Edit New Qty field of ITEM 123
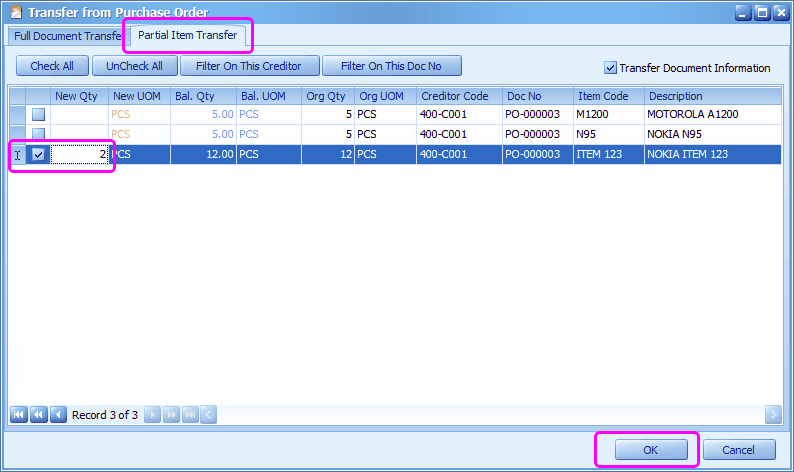Viewport: 794px width, 472px height. [80, 155]
